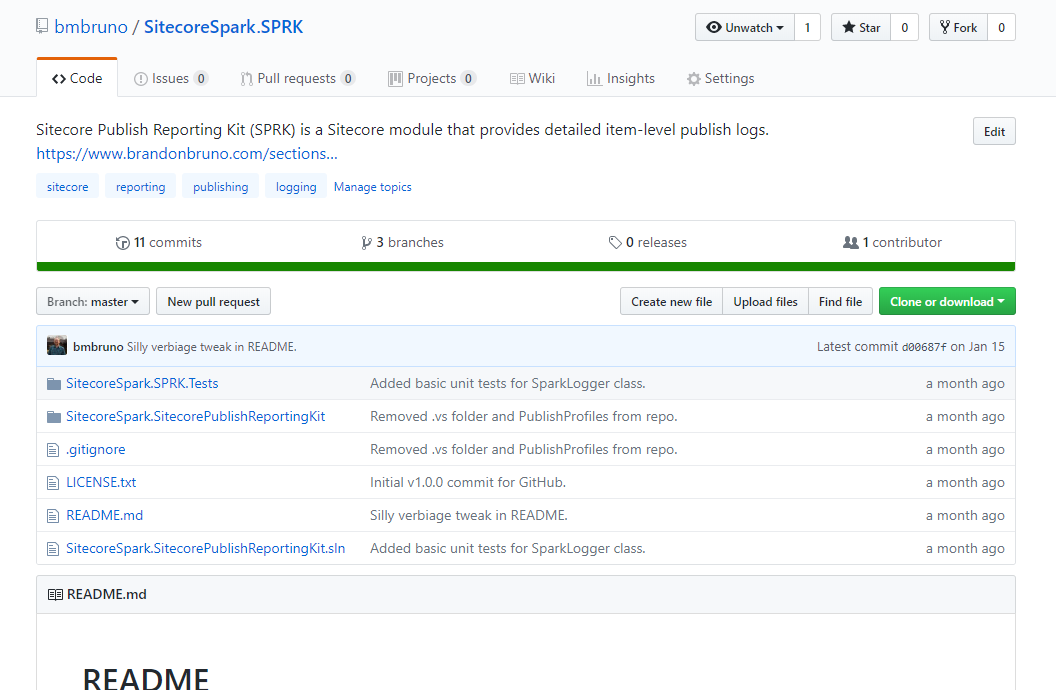The image size is (1056, 690).
Task: Open the .gitignore file
Action: click(x=96, y=450)
